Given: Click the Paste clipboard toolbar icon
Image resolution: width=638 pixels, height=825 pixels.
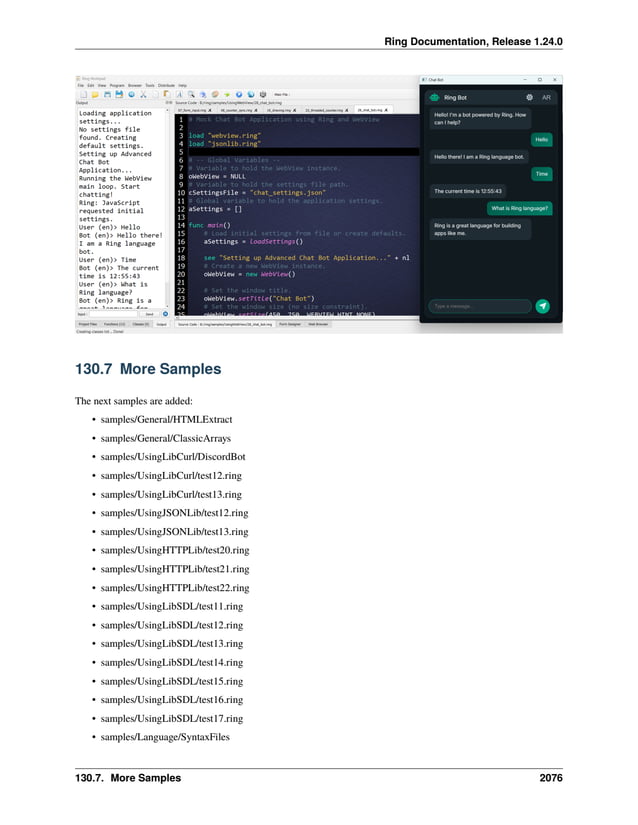Looking at the screenshot, I should click(167, 94).
